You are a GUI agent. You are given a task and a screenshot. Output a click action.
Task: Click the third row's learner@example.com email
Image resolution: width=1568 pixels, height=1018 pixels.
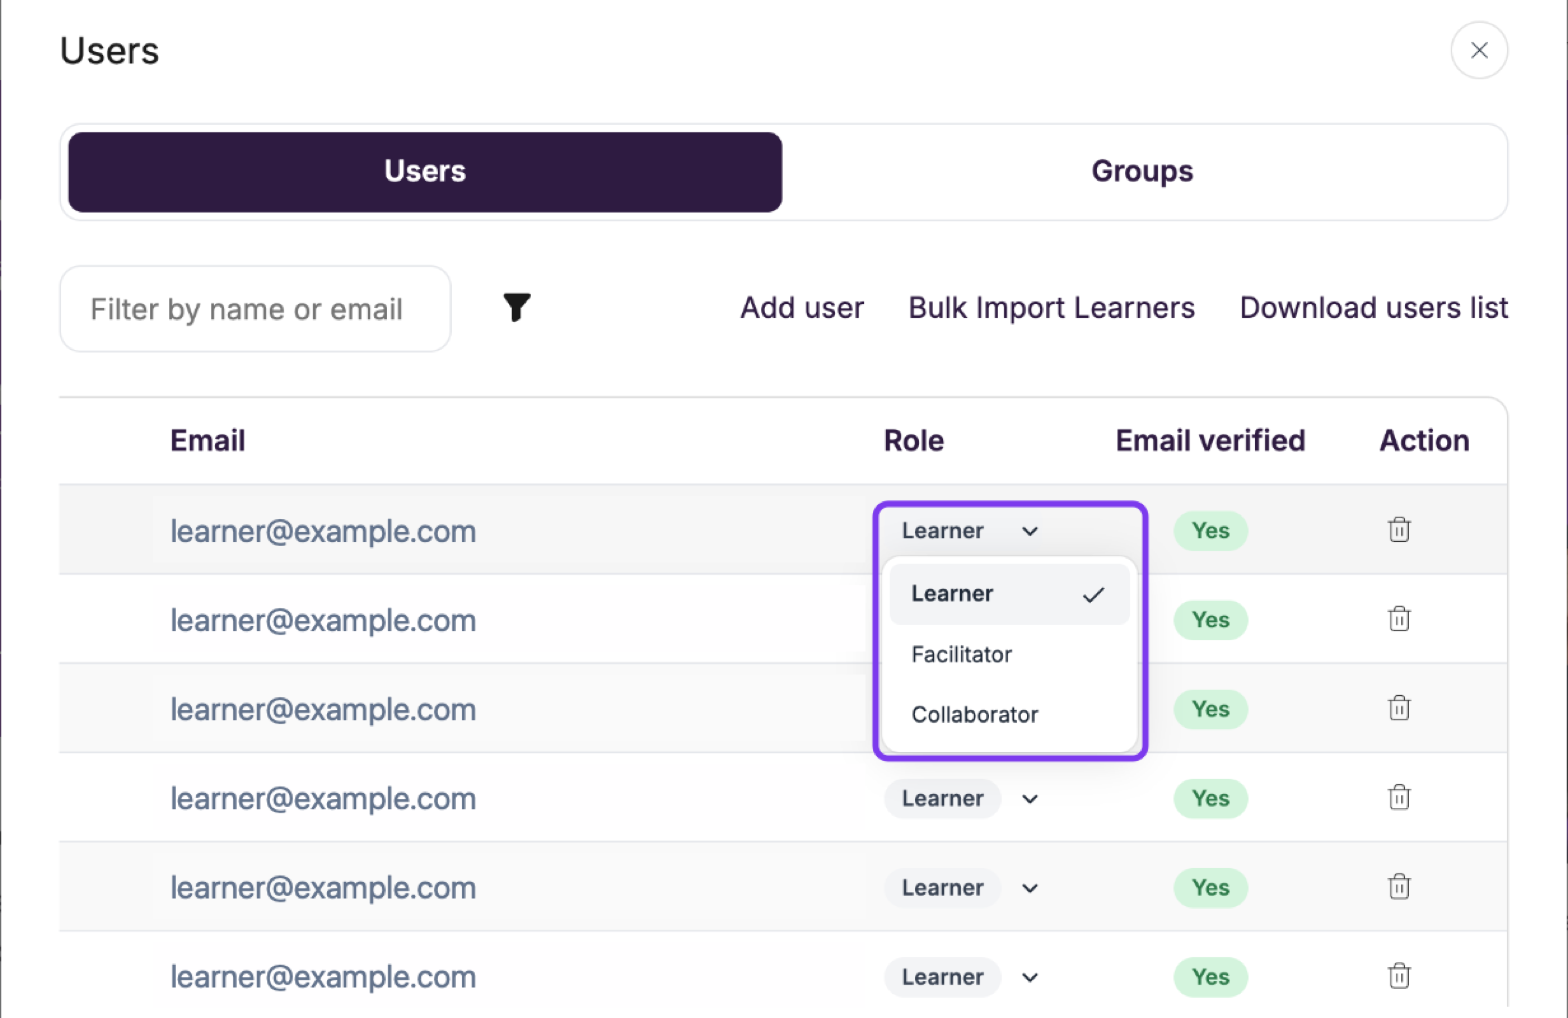coord(323,709)
